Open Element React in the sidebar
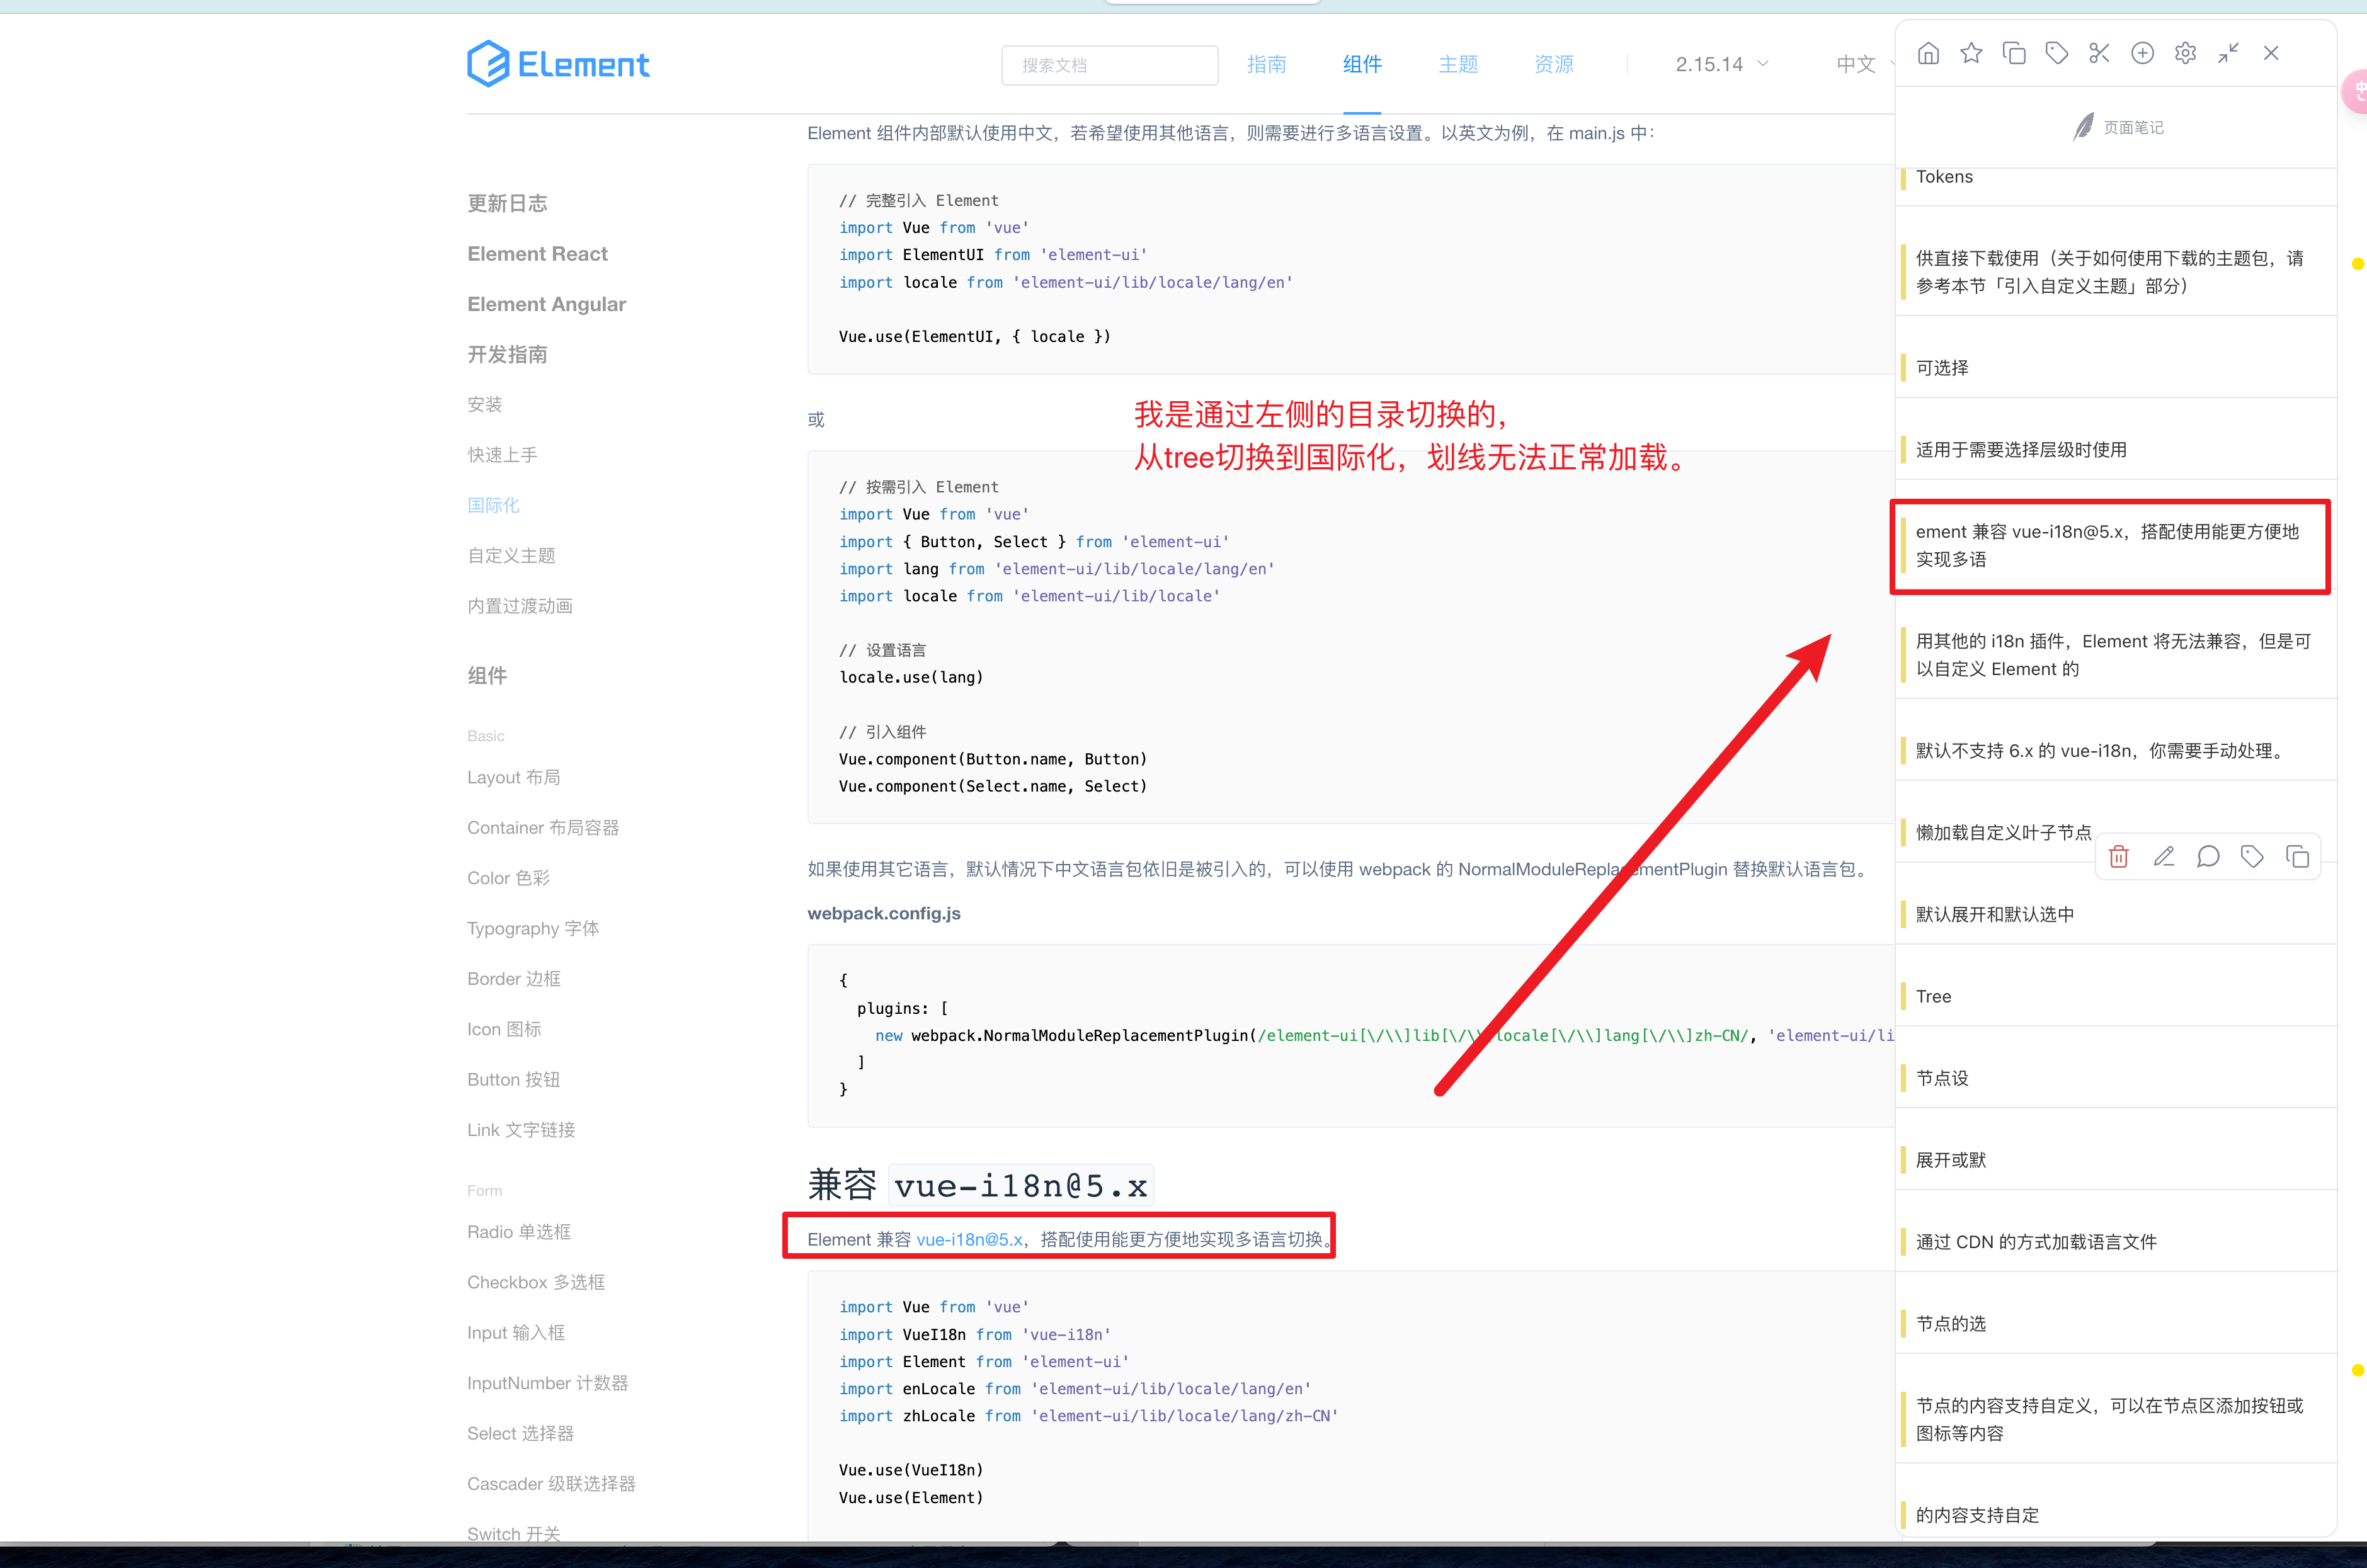The height and width of the screenshot is (1568, 2367). 537,254
